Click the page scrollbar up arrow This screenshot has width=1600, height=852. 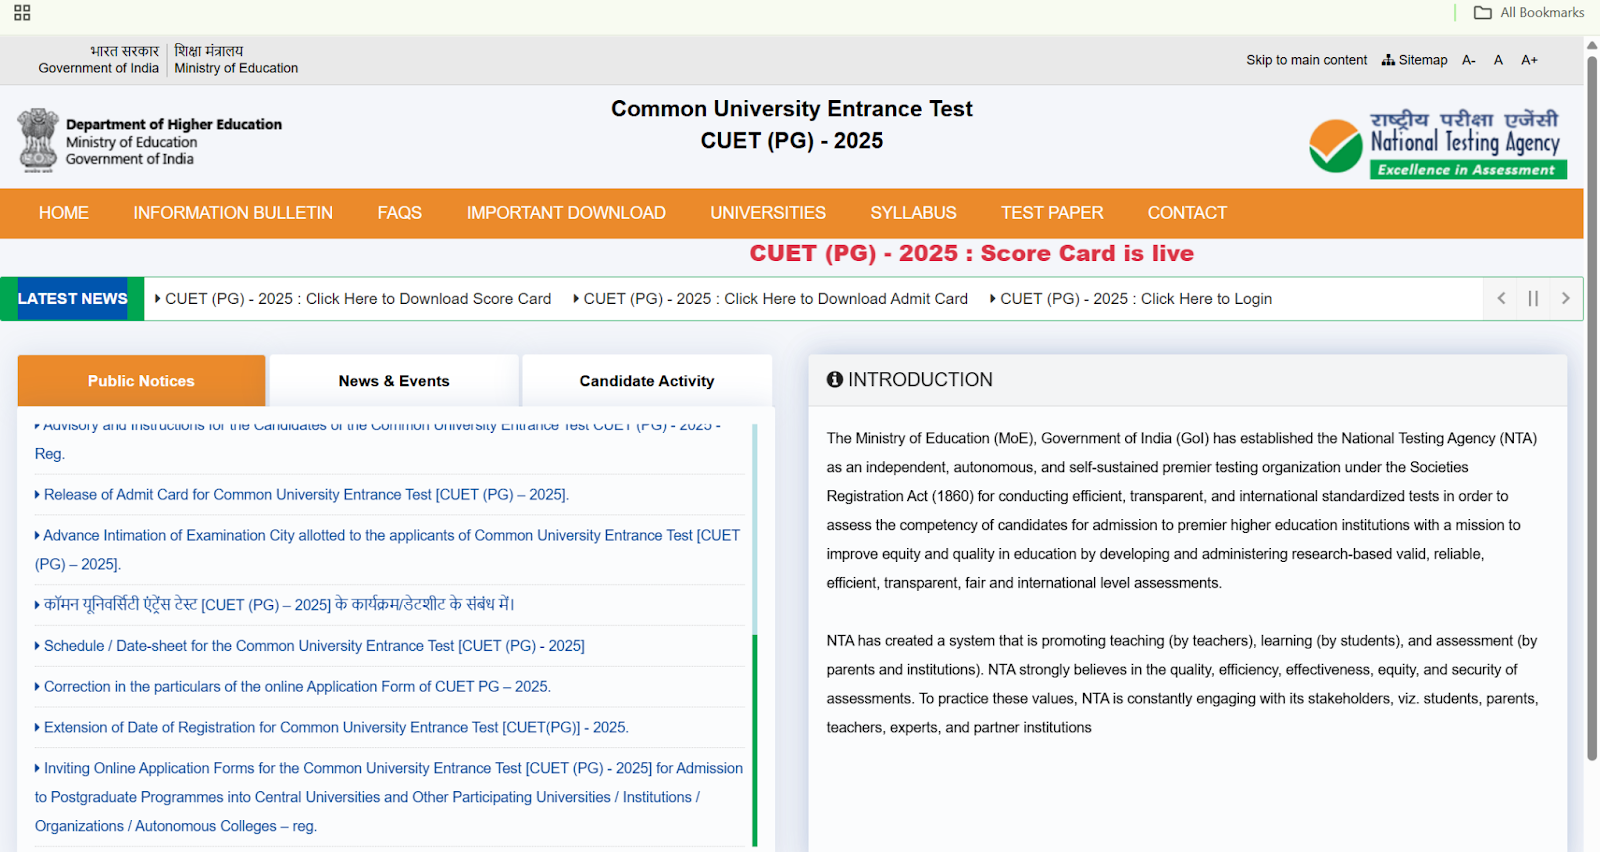click(1592, 44)
